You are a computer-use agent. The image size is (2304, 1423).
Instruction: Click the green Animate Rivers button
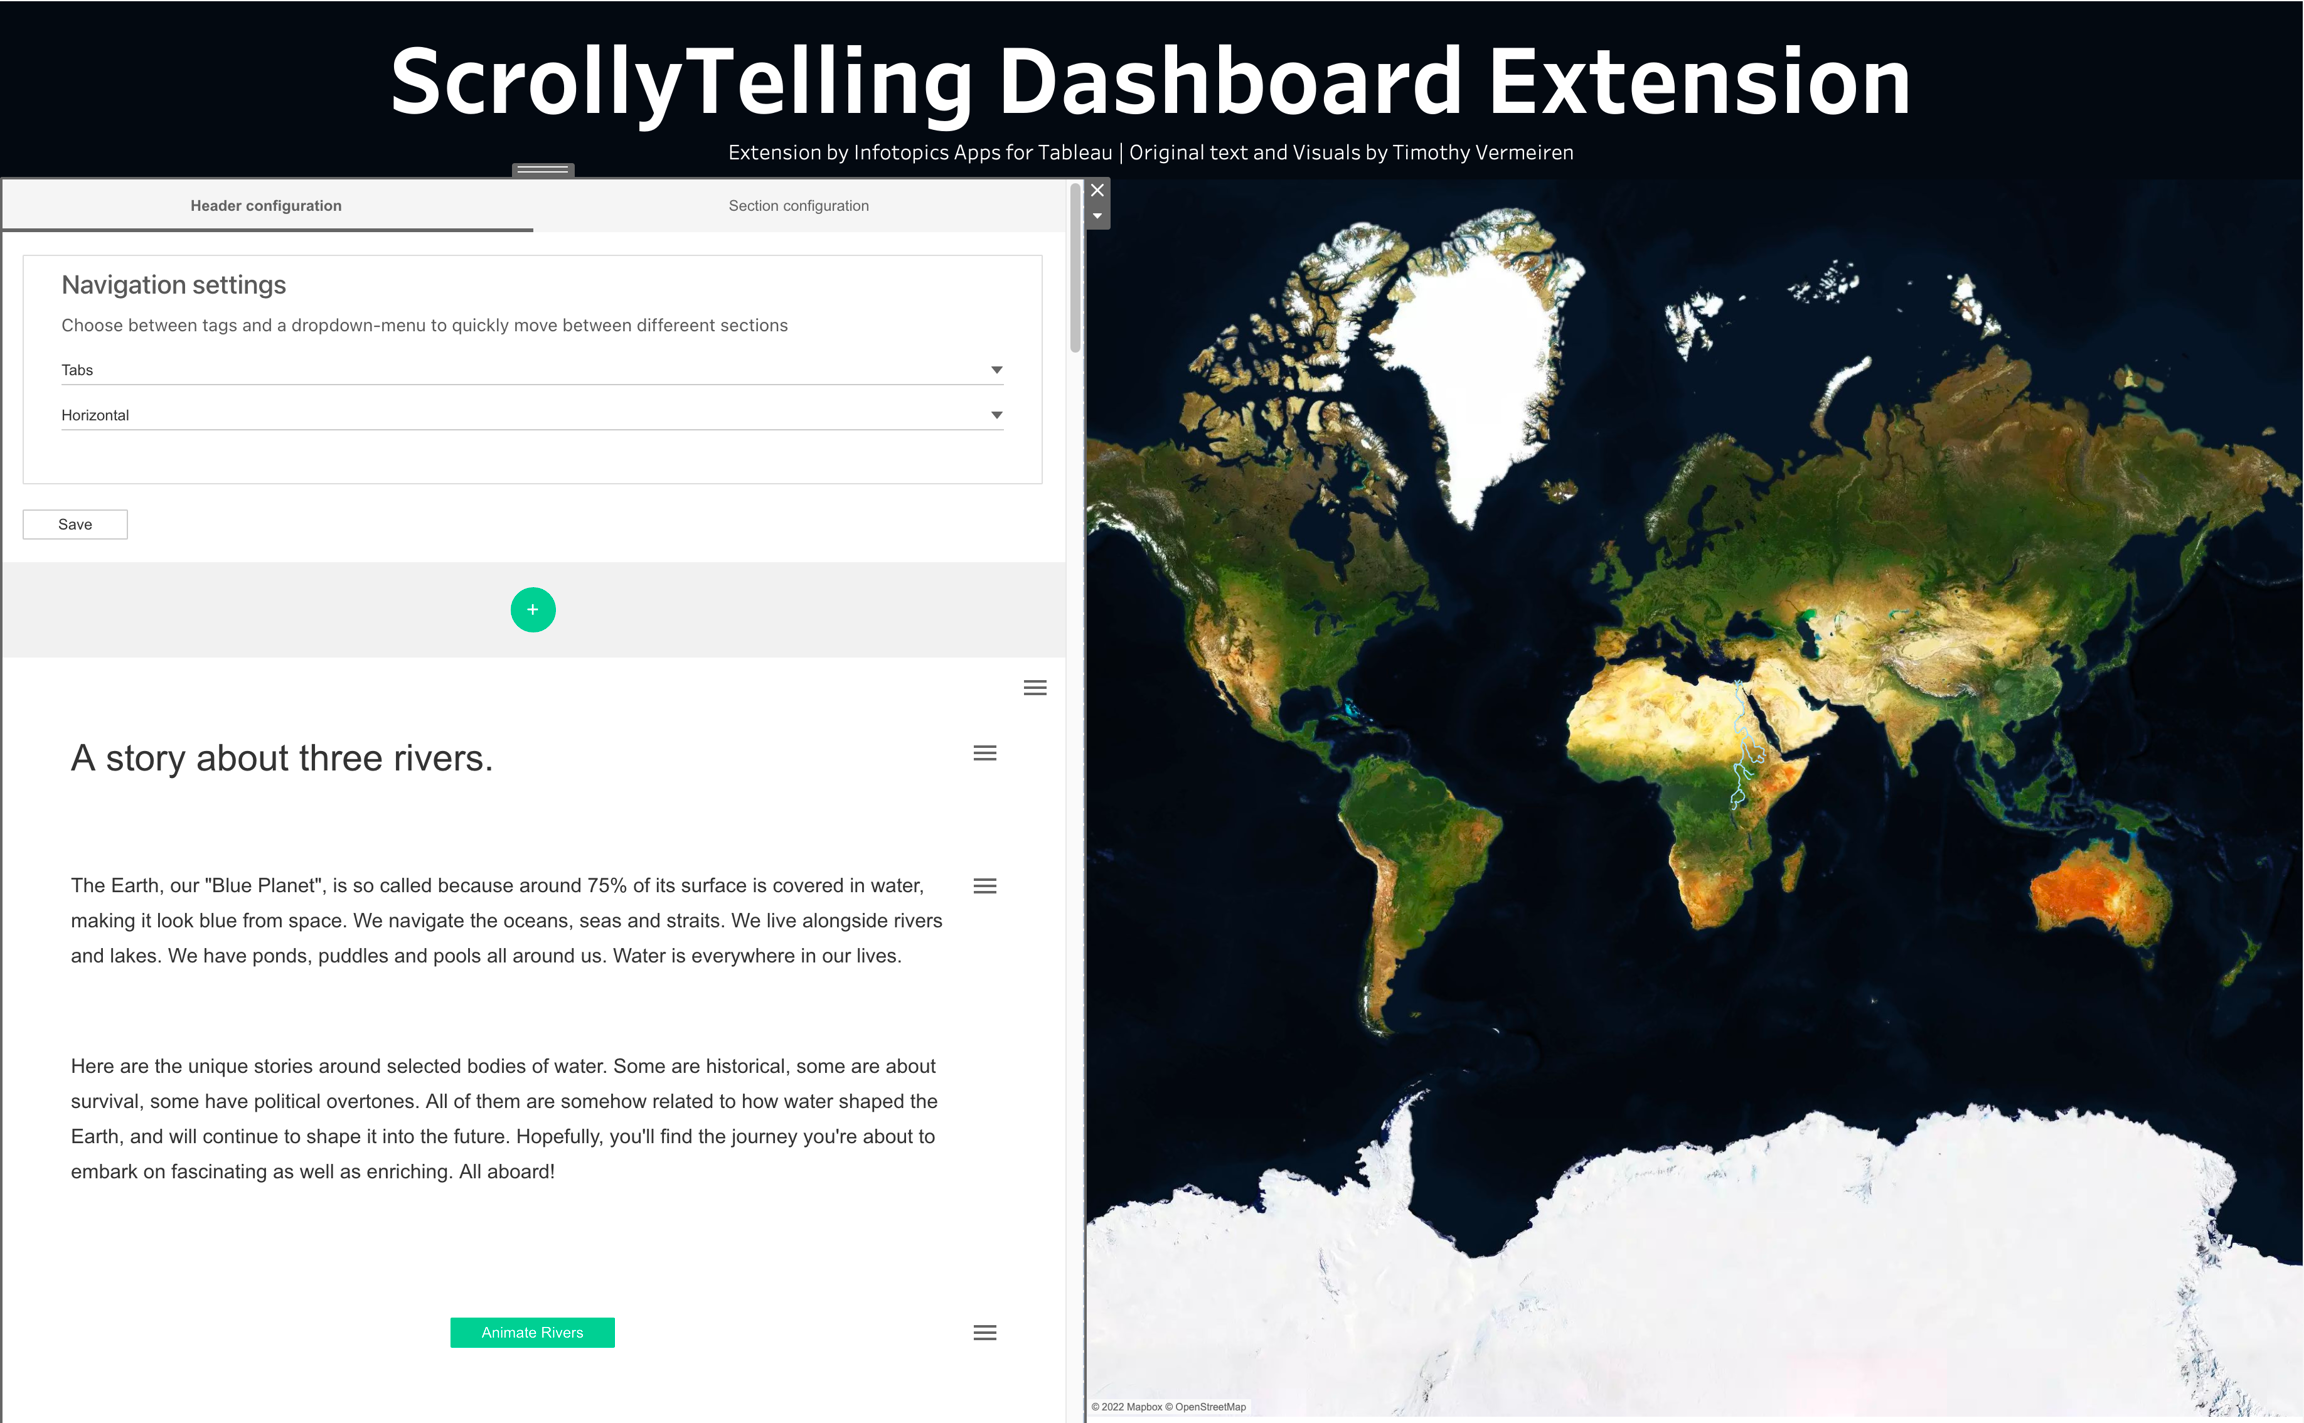532,1332
